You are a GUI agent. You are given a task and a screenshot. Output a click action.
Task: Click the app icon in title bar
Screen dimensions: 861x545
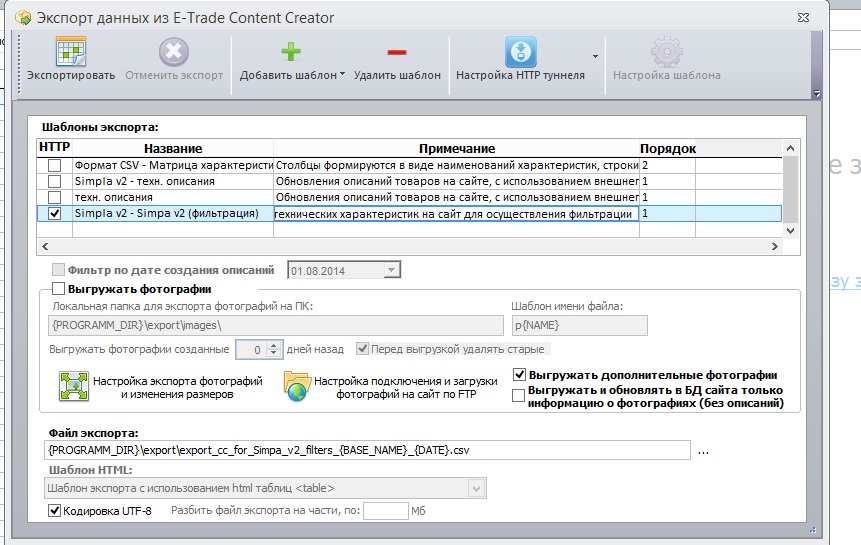pos(23,18)
